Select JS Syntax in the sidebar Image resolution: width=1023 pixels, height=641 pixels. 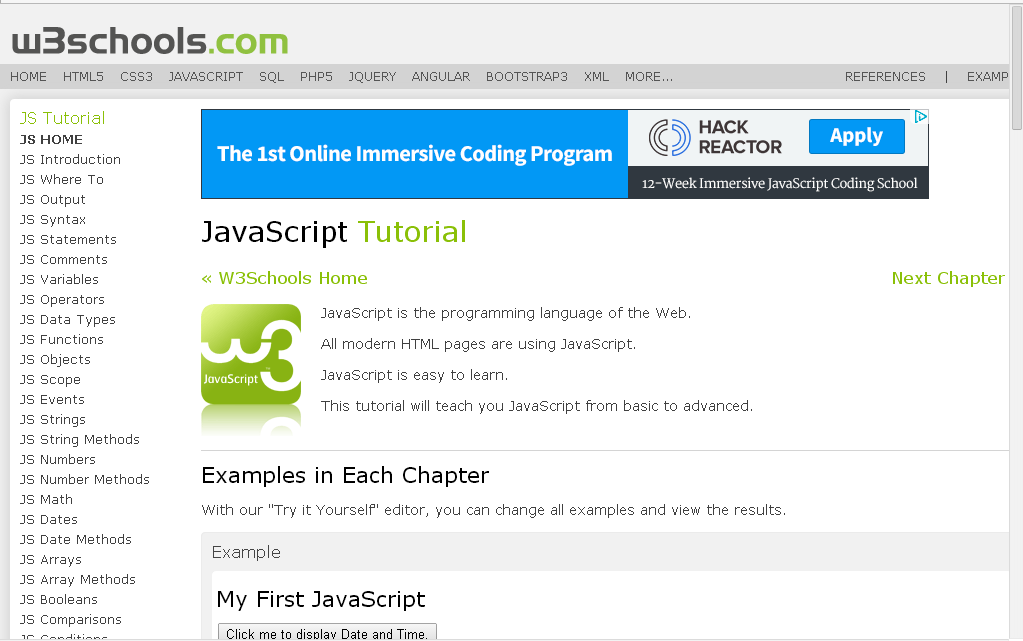[x=53, y=219]
